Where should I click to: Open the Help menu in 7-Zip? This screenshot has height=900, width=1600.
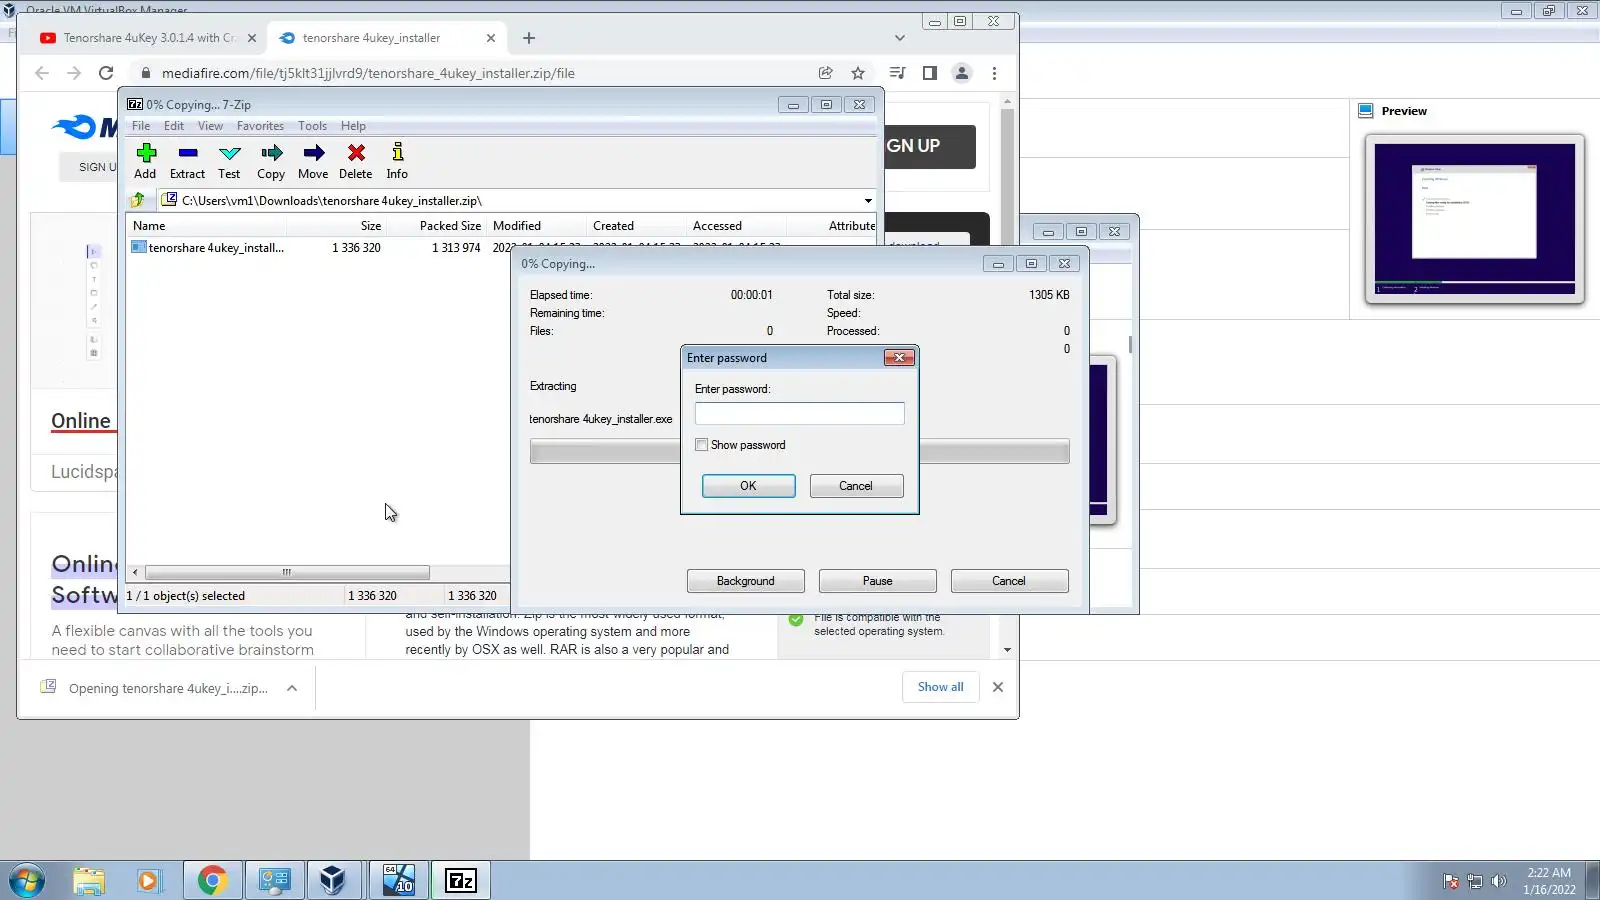pyautogui.click(x=353, y=126)
